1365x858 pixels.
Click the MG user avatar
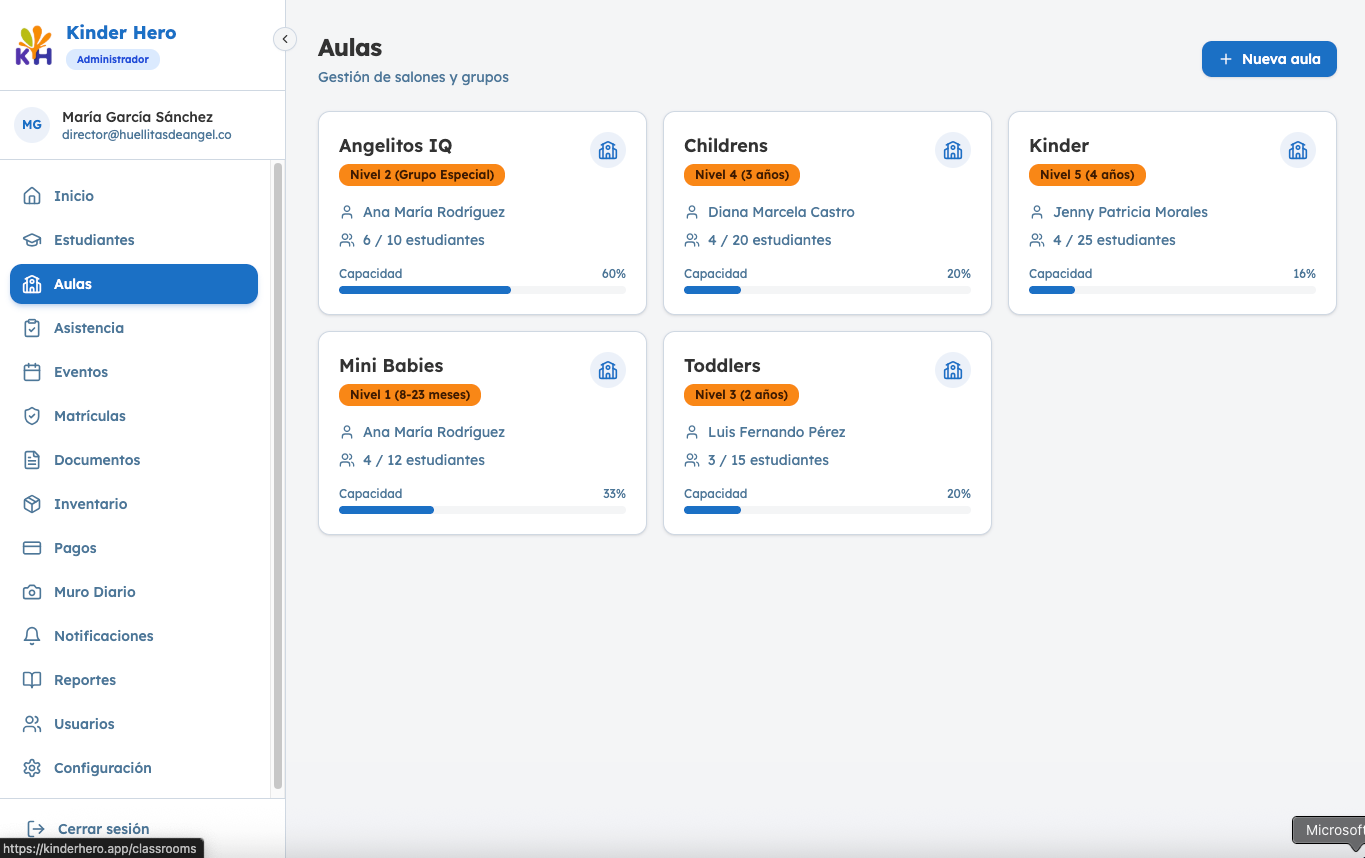pyautogui.click(x=32, y=125)
